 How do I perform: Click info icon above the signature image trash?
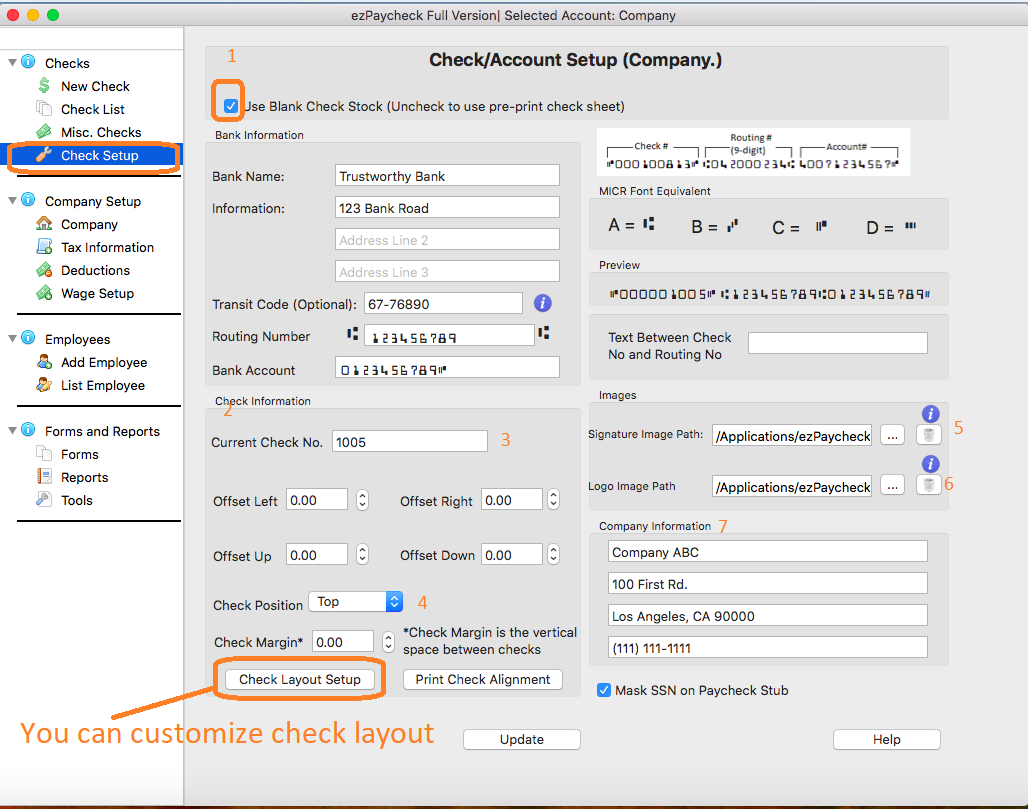pyautogui.click(x=929, y=413)
